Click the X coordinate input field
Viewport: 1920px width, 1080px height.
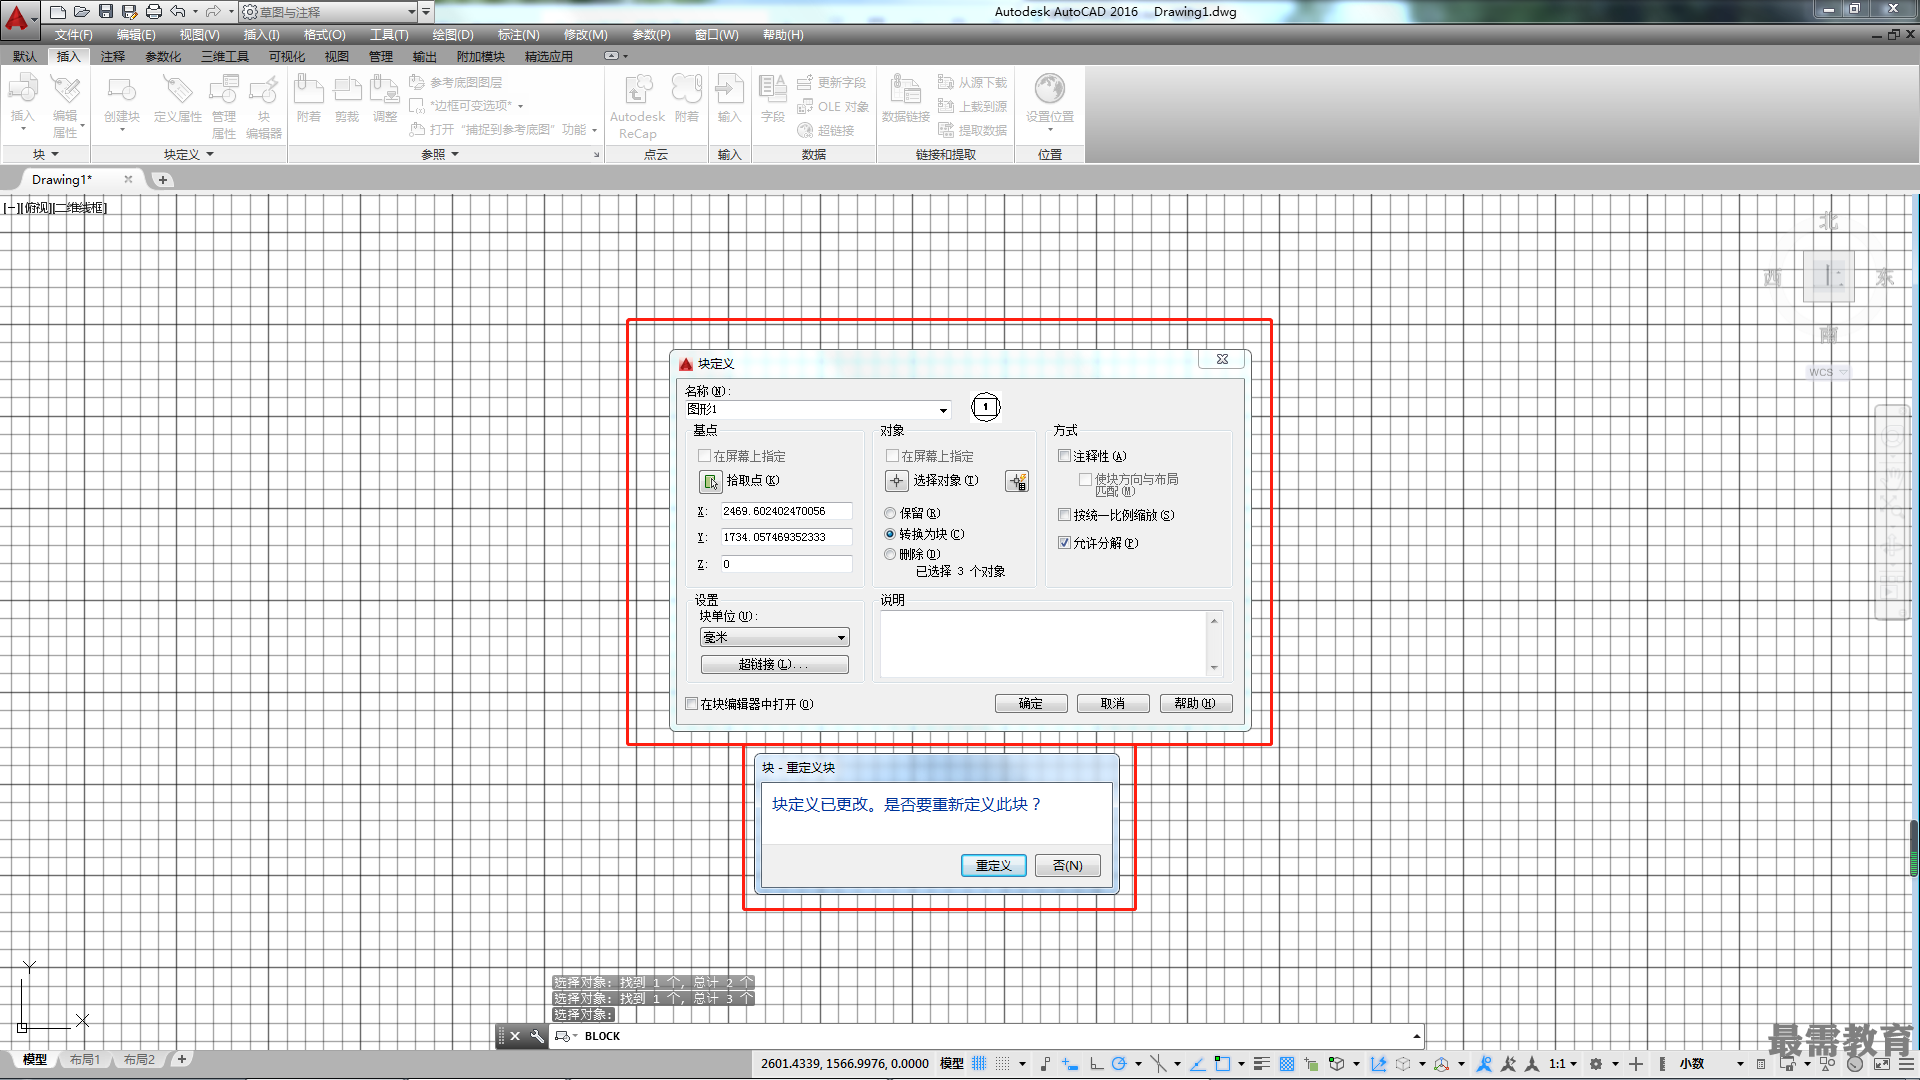[x=786, y=511]
